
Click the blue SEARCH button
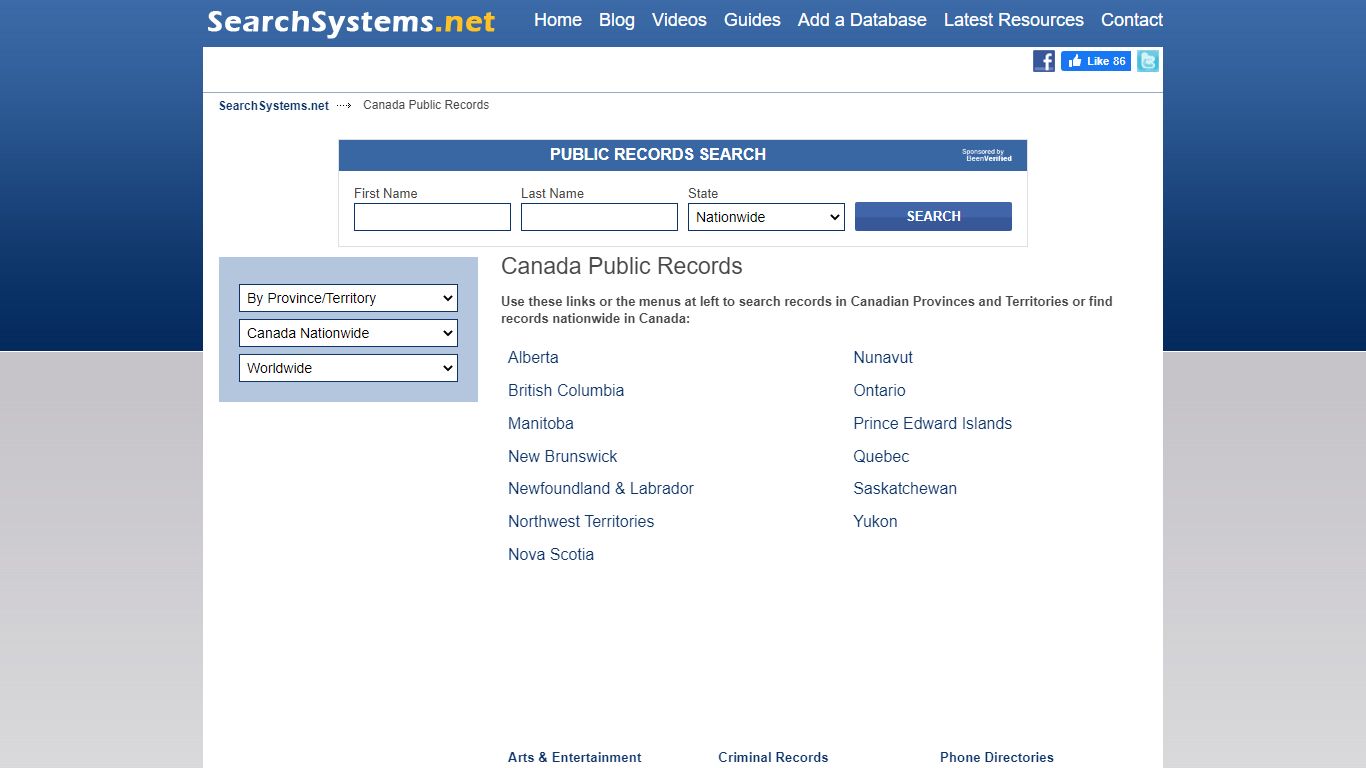[933, 216]
